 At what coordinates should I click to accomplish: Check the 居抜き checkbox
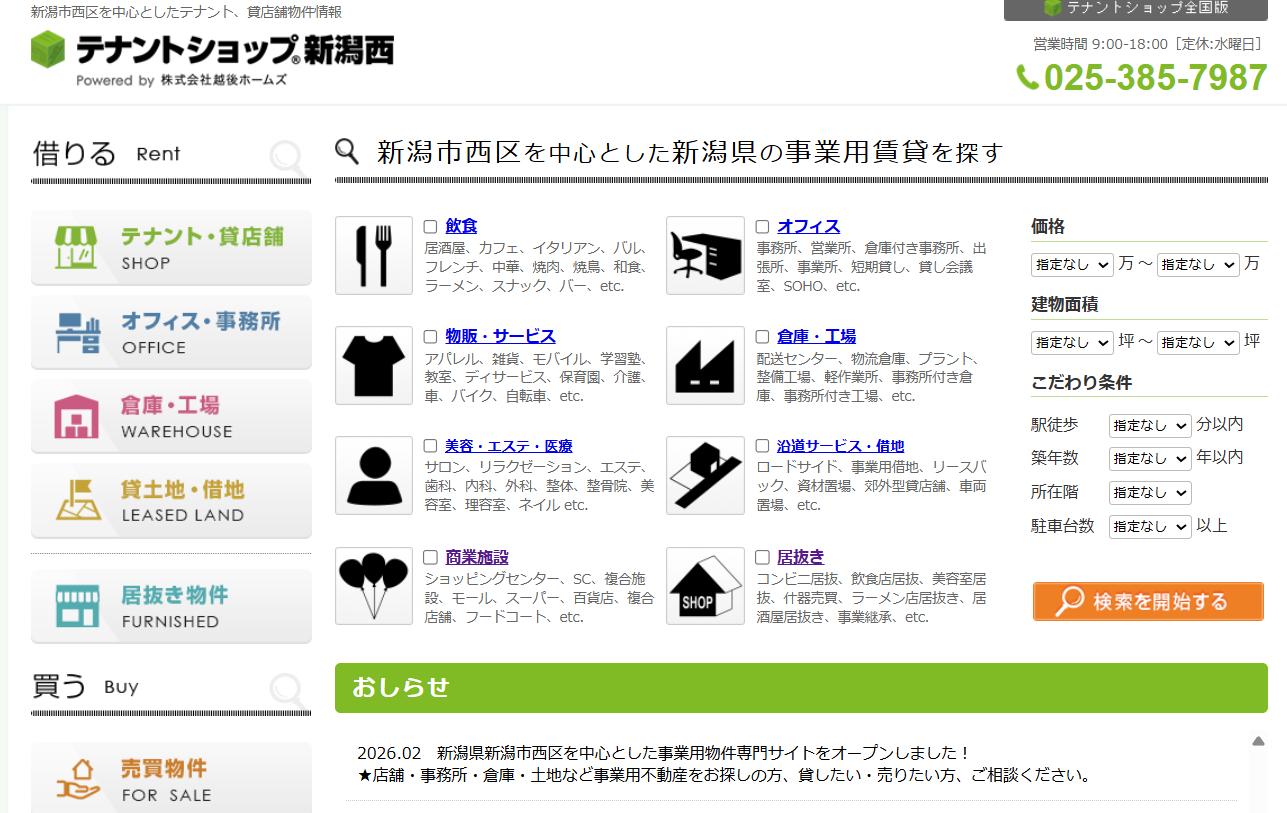point(761,559)
